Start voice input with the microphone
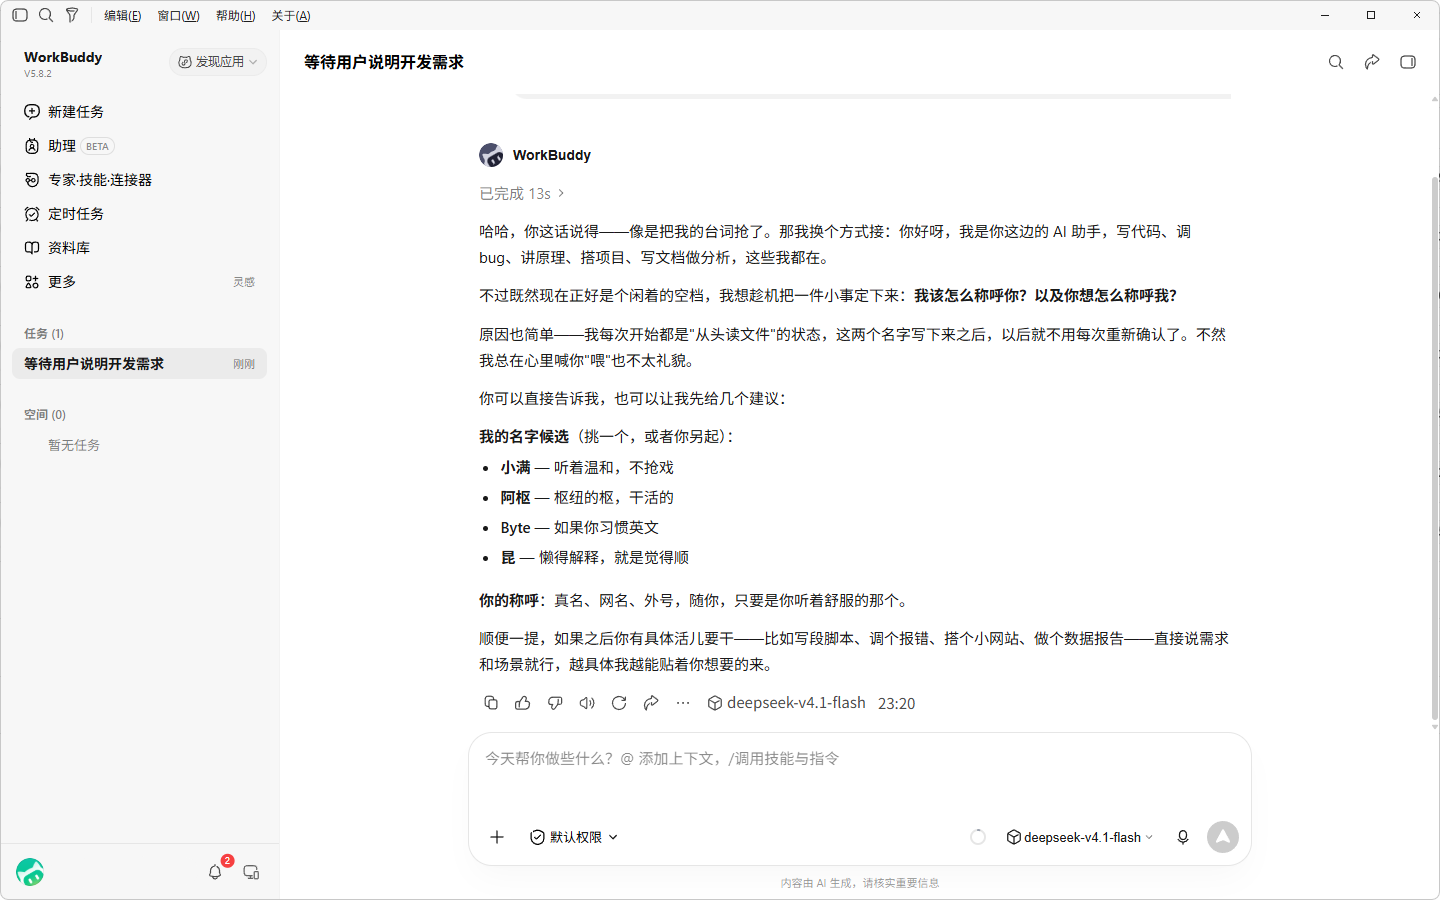The image size is (1440, 900). [1183, 837]
